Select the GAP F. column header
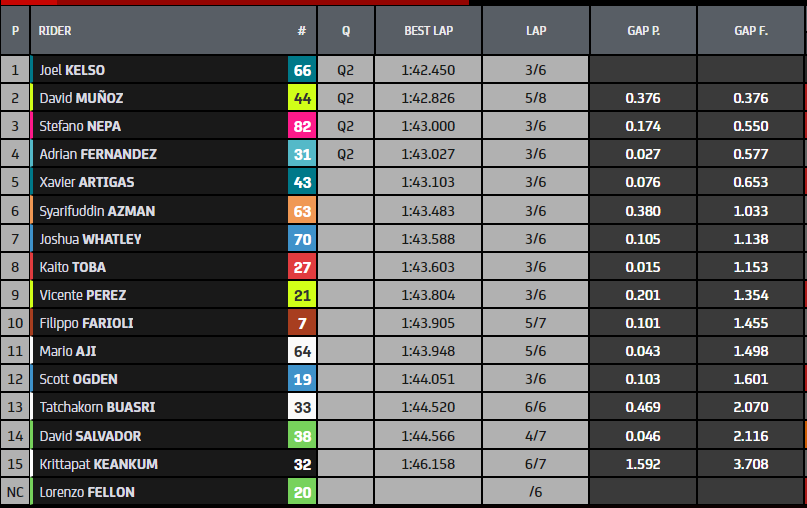 click(750, 31)
